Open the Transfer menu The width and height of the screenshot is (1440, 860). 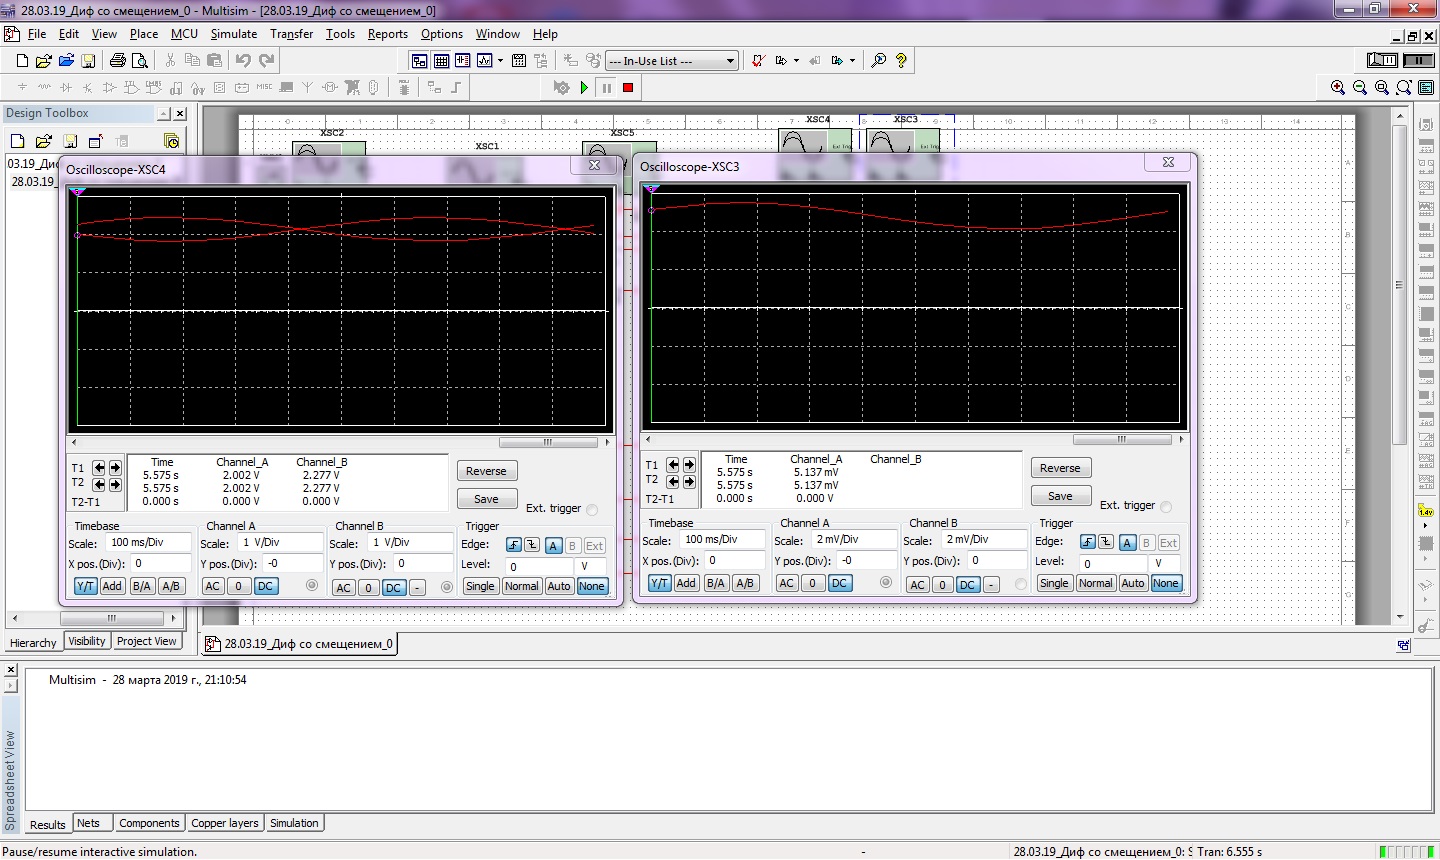(292, 34)
